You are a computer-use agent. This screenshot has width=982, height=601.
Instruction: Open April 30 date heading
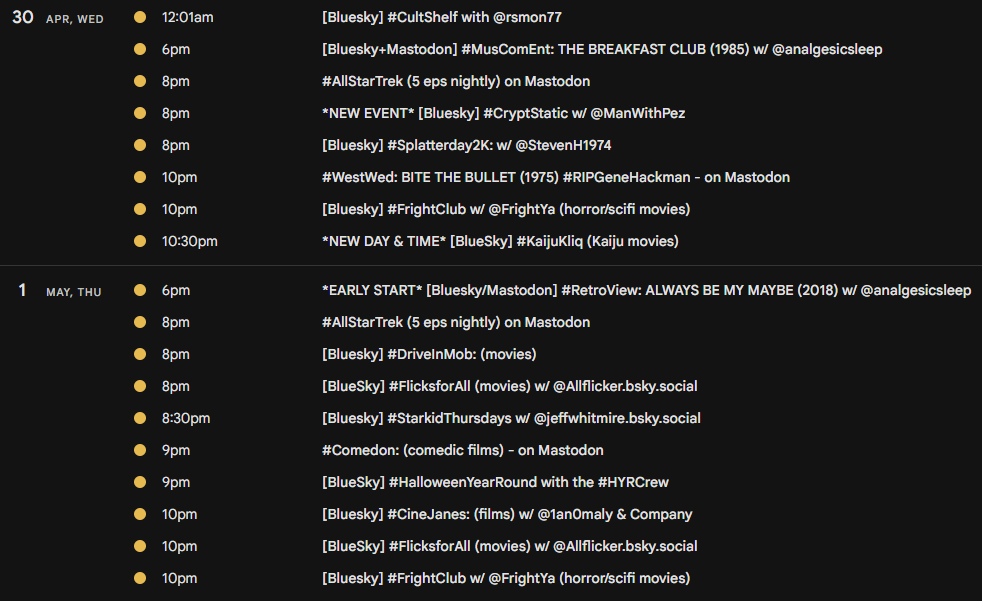(58, 18)
